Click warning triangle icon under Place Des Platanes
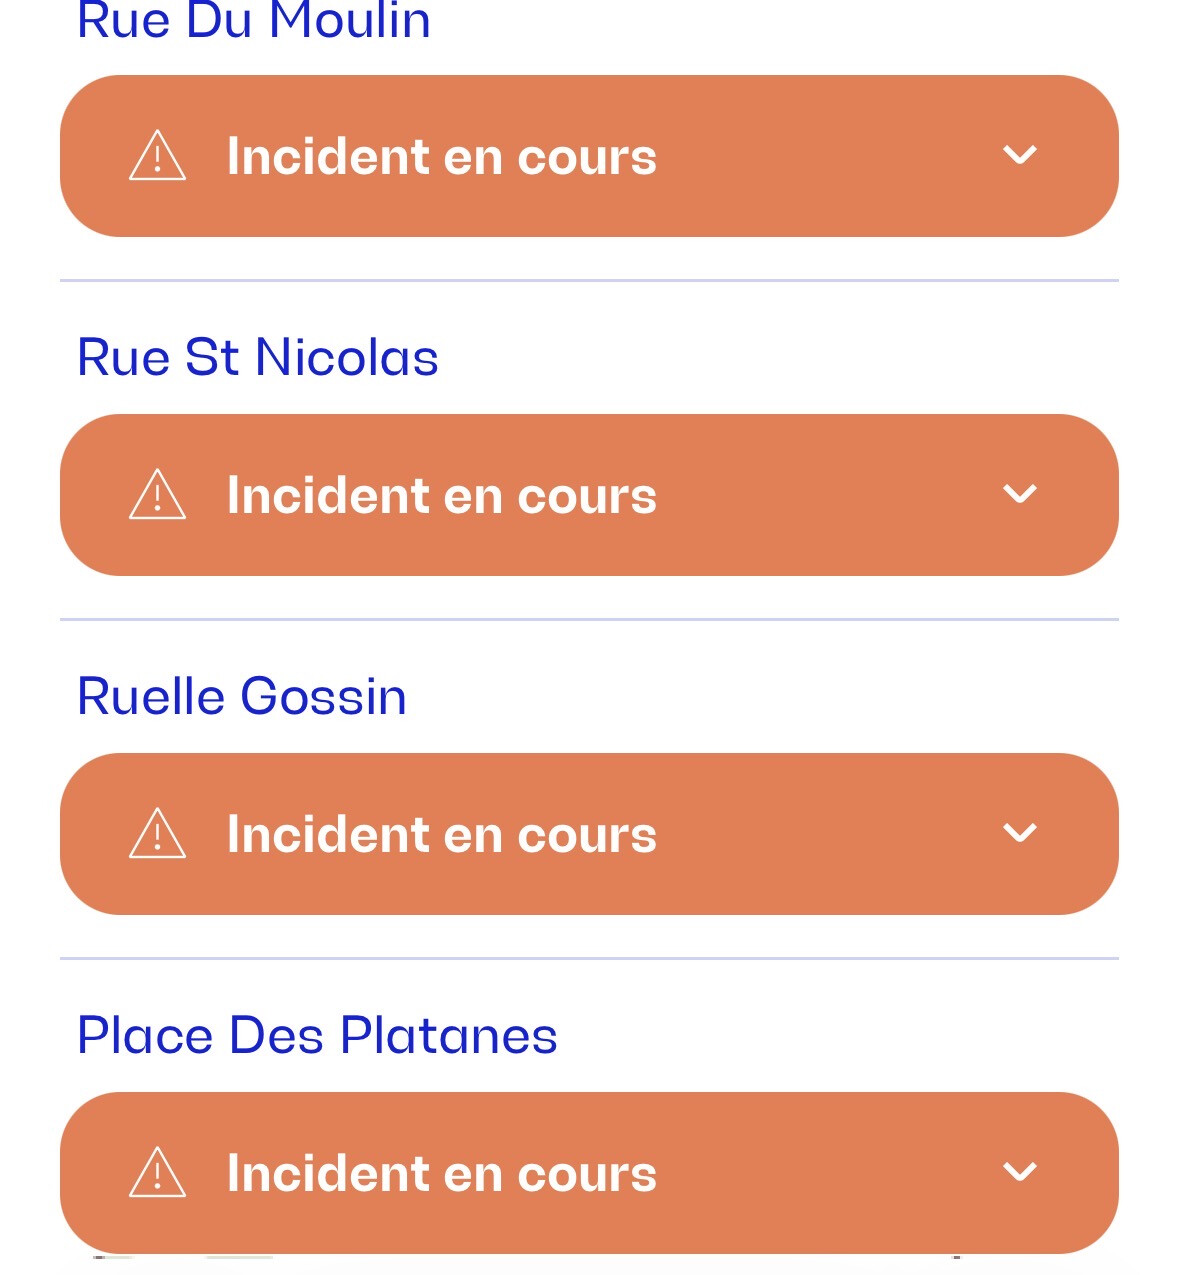 coord(157,1174)
